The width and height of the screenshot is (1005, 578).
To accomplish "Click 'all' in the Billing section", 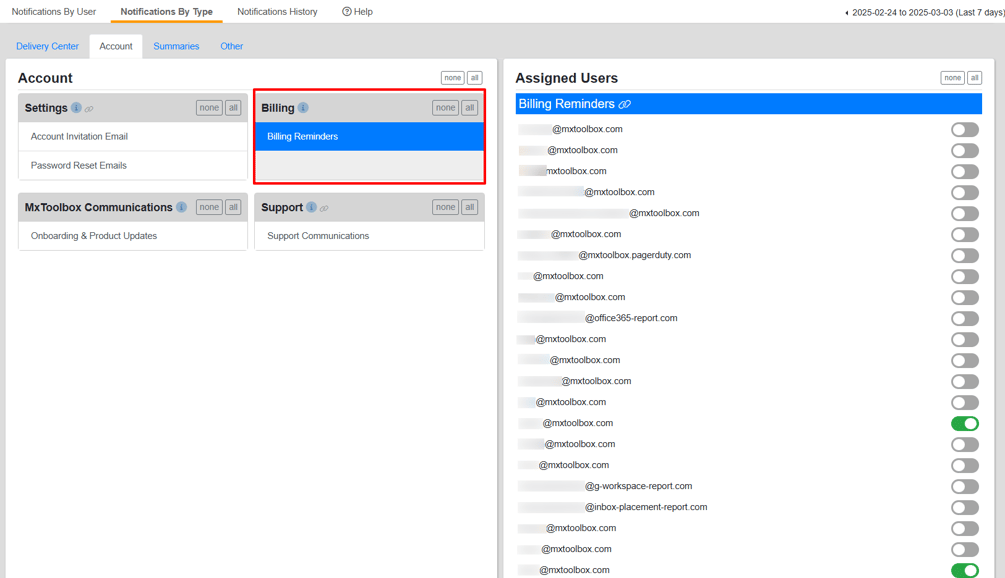I will point(469,107).
